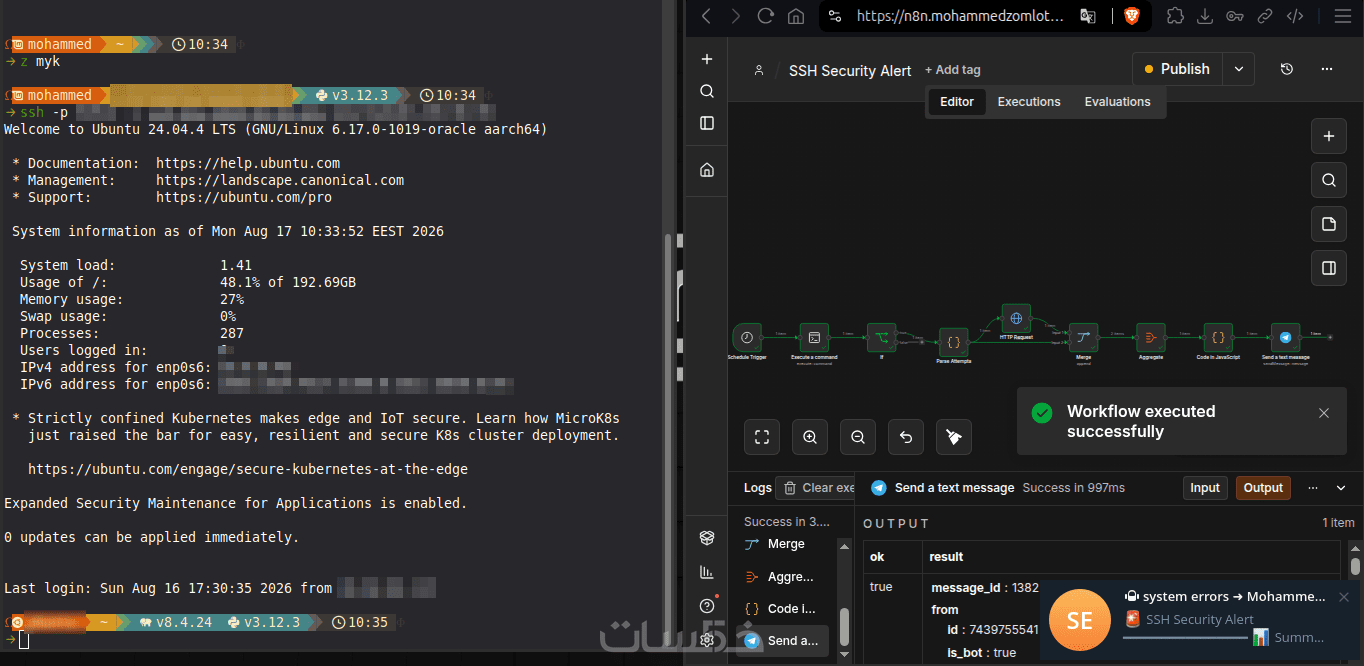Viewport: 1364px width, 666px height.
Task: Click the n8n sidebar plus icon
Action: (x=707, y=59)
